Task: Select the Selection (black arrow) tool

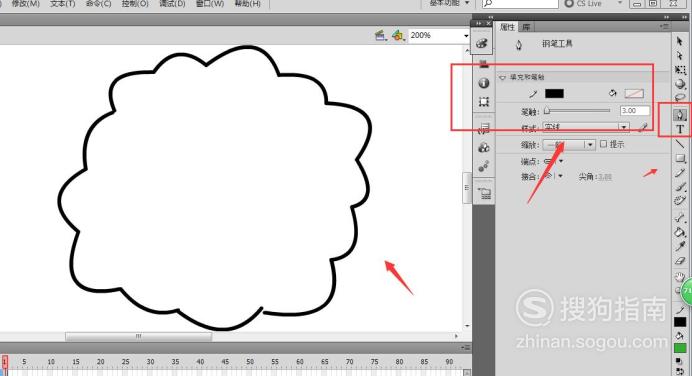Action: [680, 41]
